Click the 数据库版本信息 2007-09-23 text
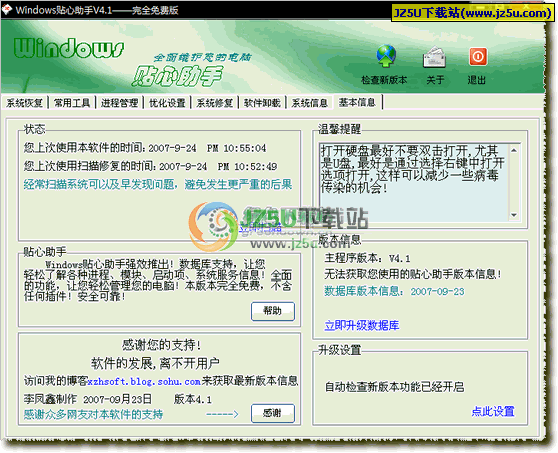 (x=394, y=291)
